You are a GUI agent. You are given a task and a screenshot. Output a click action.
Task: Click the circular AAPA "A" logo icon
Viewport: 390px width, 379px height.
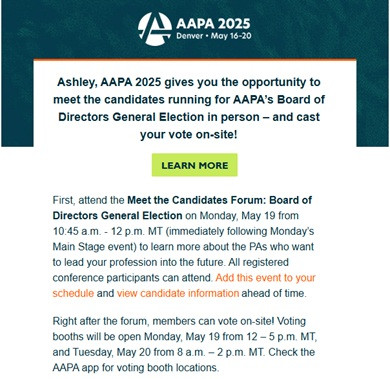coord(155,29)
